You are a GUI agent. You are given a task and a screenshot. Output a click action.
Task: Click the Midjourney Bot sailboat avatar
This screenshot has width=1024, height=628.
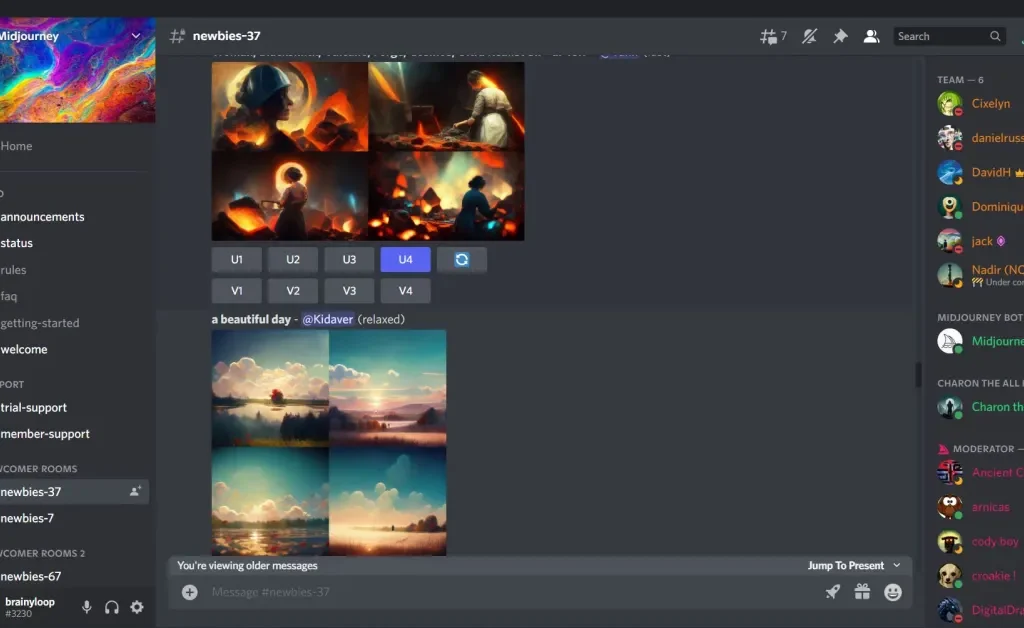click(x=950, y=341)
